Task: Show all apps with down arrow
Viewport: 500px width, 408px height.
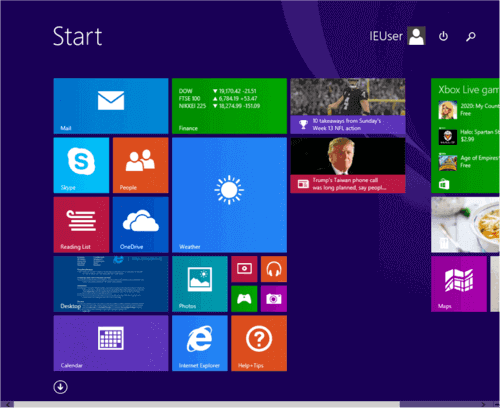Action: click(x=60, y=387)
